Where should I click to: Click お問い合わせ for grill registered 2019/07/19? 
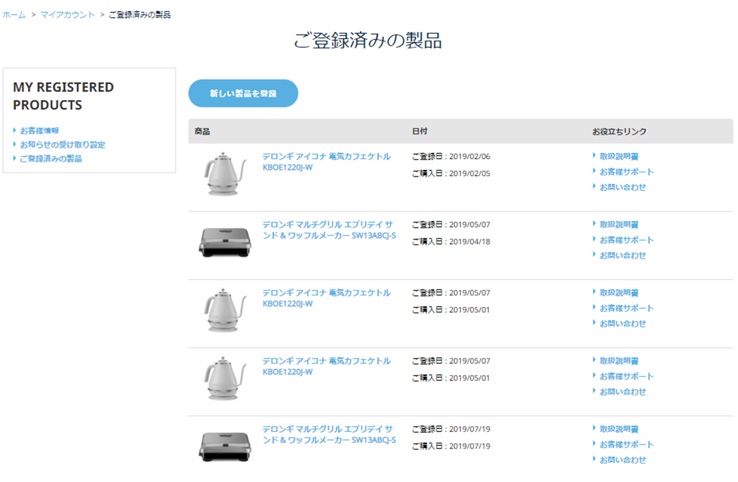click(623, 460)
